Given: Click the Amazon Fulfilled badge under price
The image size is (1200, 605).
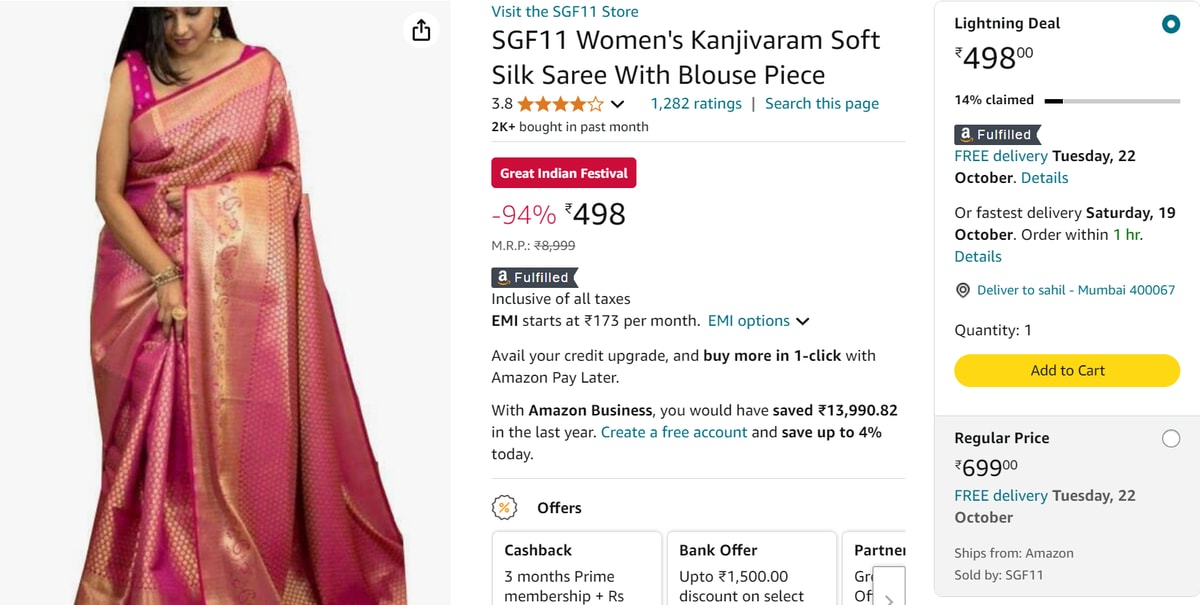Looking at the screenshot, I should tap(534, 277).
